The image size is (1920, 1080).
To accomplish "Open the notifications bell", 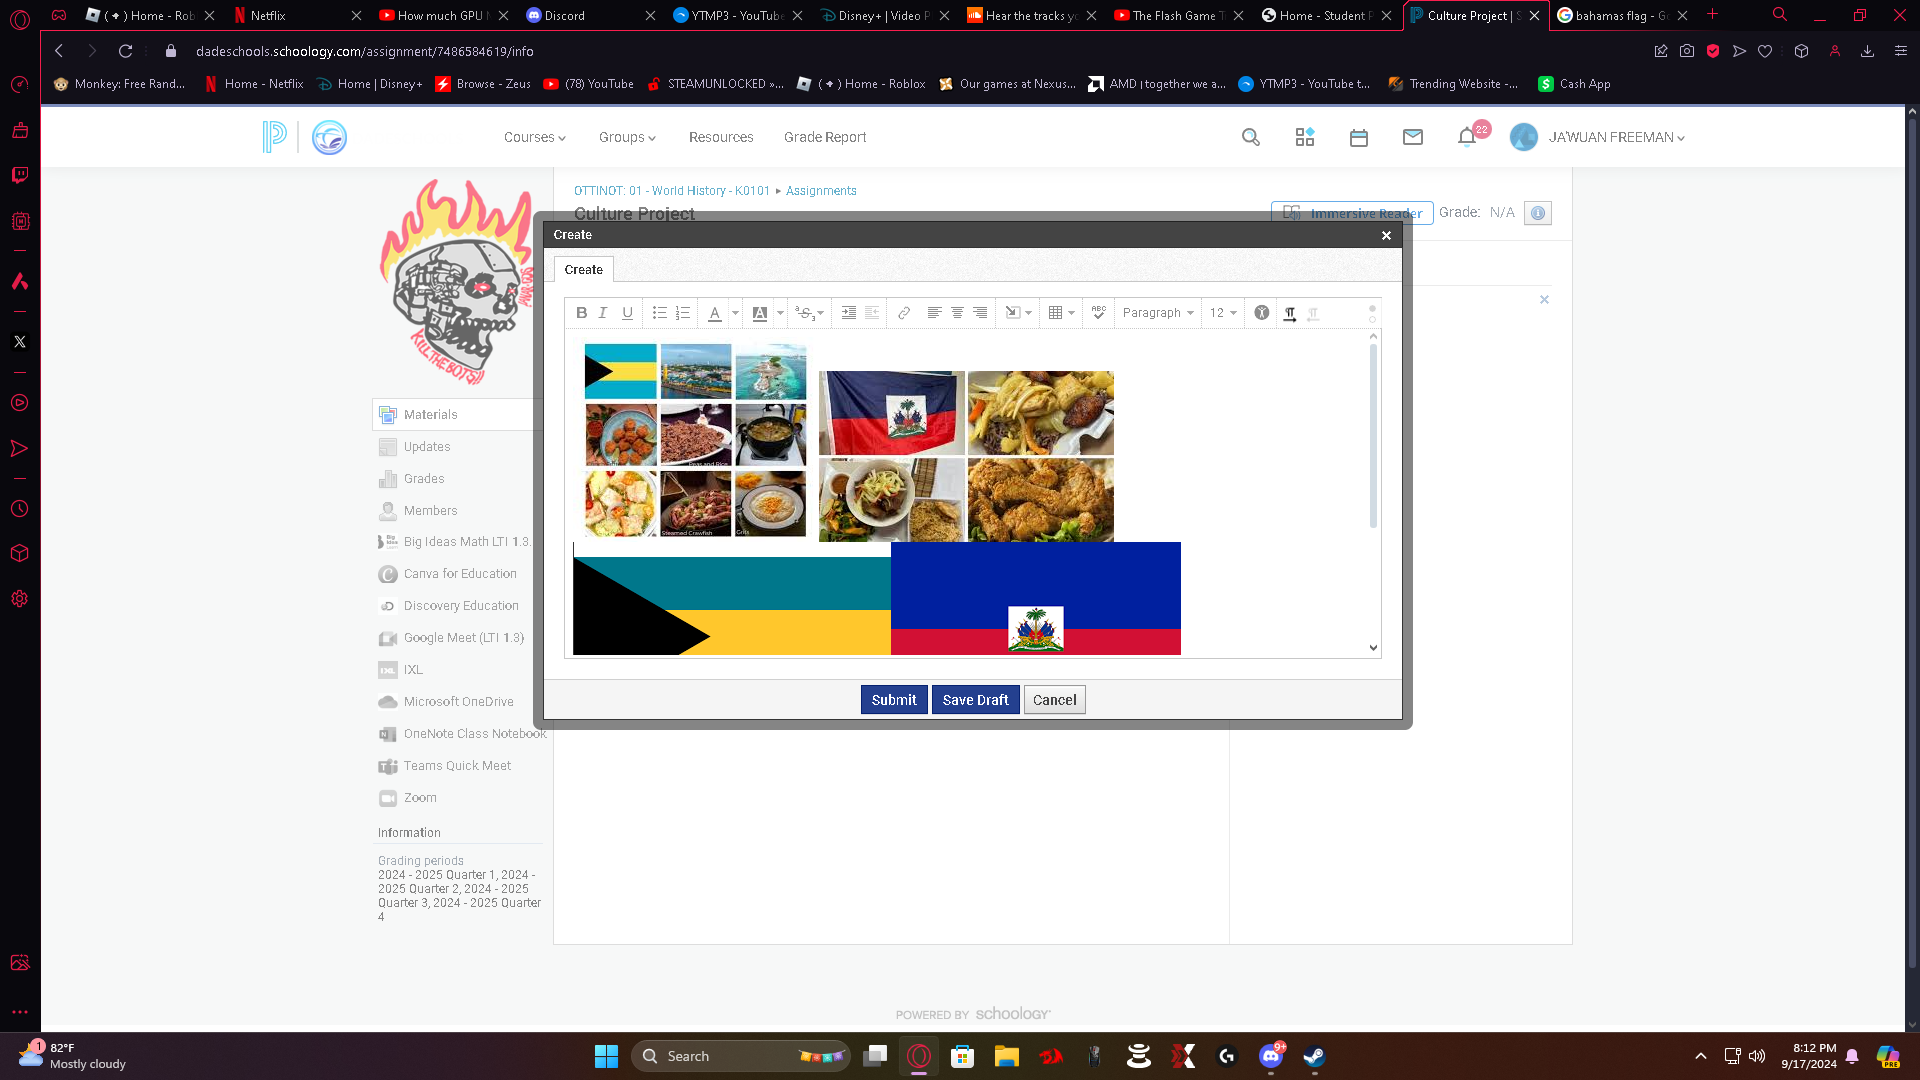I will click(x=1467, y=138).
